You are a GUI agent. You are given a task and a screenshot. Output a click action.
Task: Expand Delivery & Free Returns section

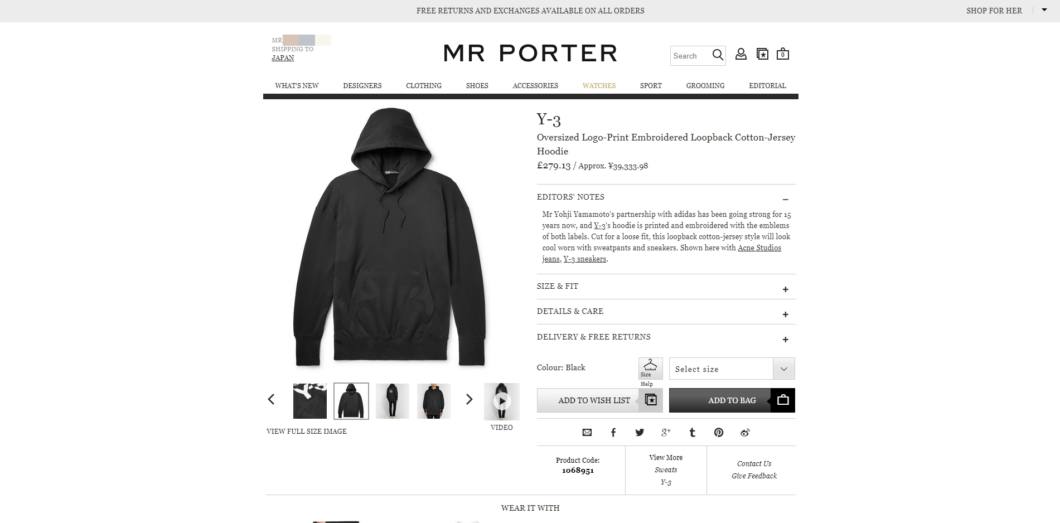786,340
